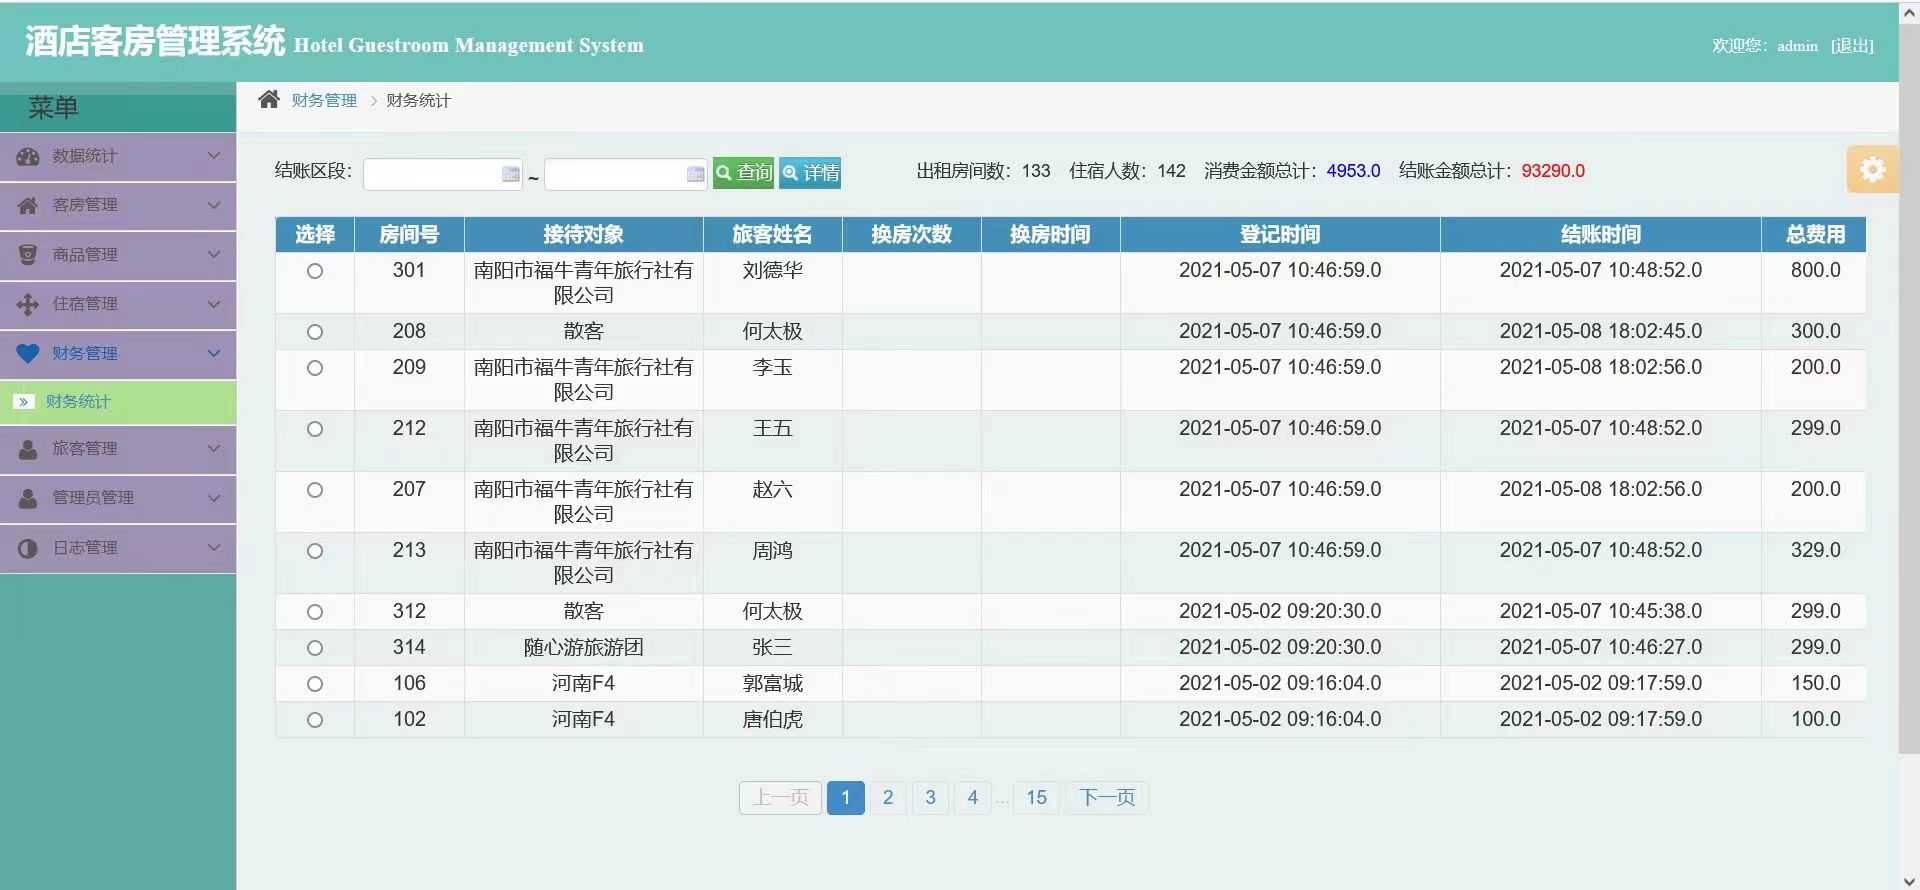Click the 93290.0 total checkout amount
Screen dimensions: 1920x890
1553,171
